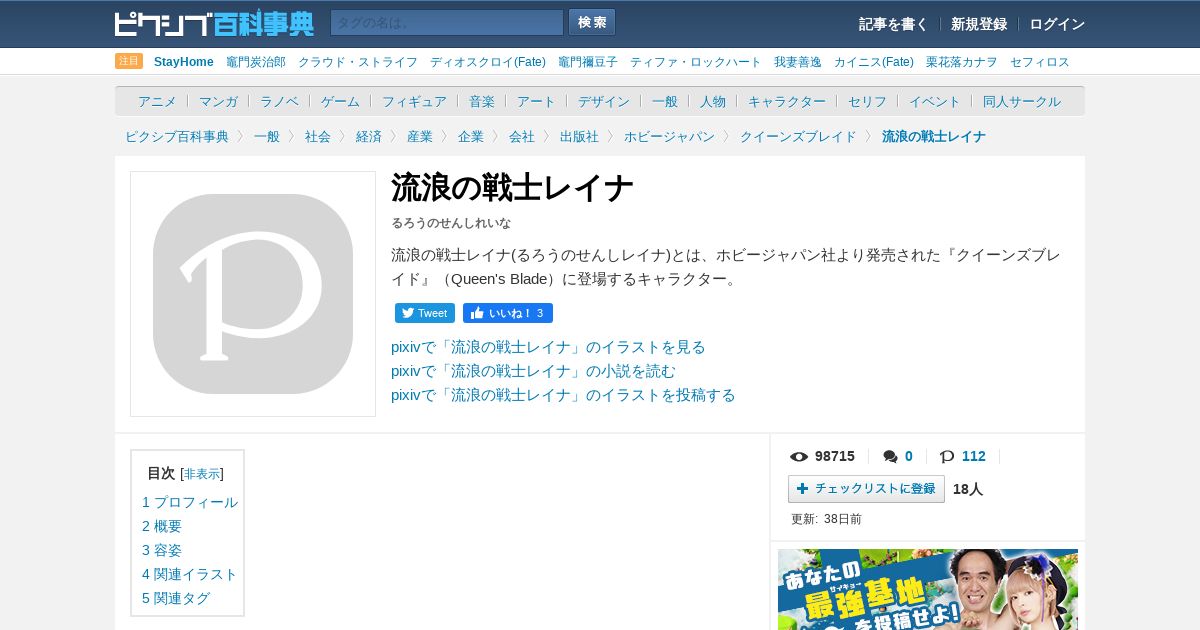
Task: Jump to 1 プロフィール section
Action: pyautogui.click(x=190, y=502)
